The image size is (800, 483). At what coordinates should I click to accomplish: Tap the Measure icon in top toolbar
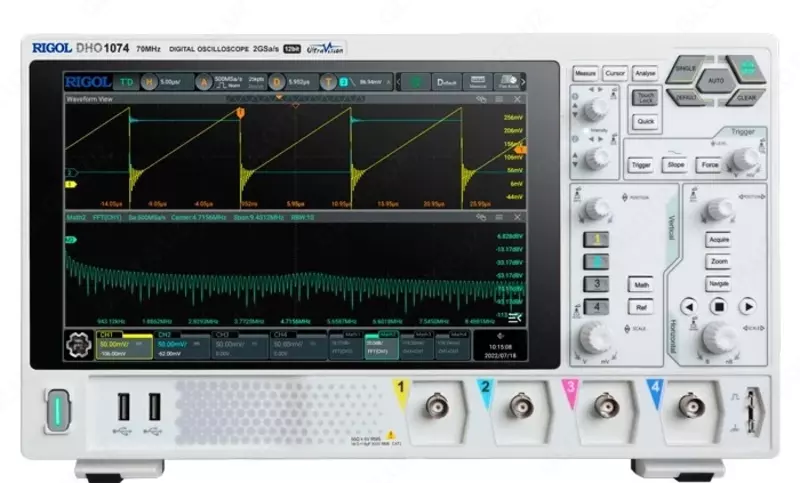click(x=477, y=82)
